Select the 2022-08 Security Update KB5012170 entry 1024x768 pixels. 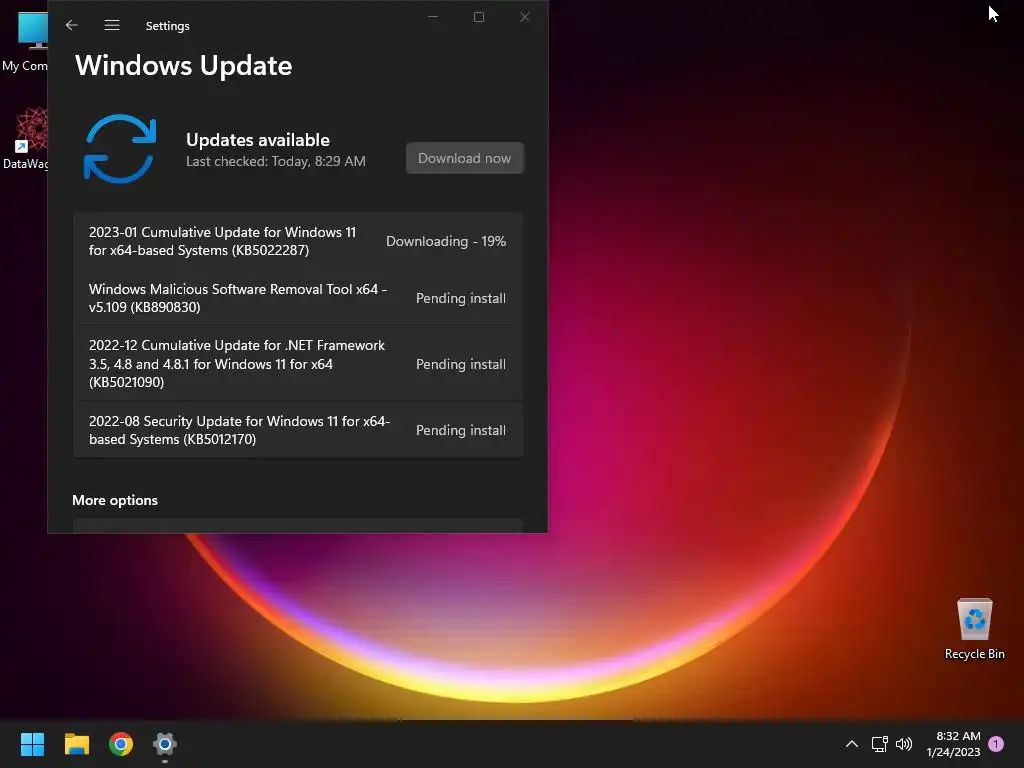(x=298, y=430)
